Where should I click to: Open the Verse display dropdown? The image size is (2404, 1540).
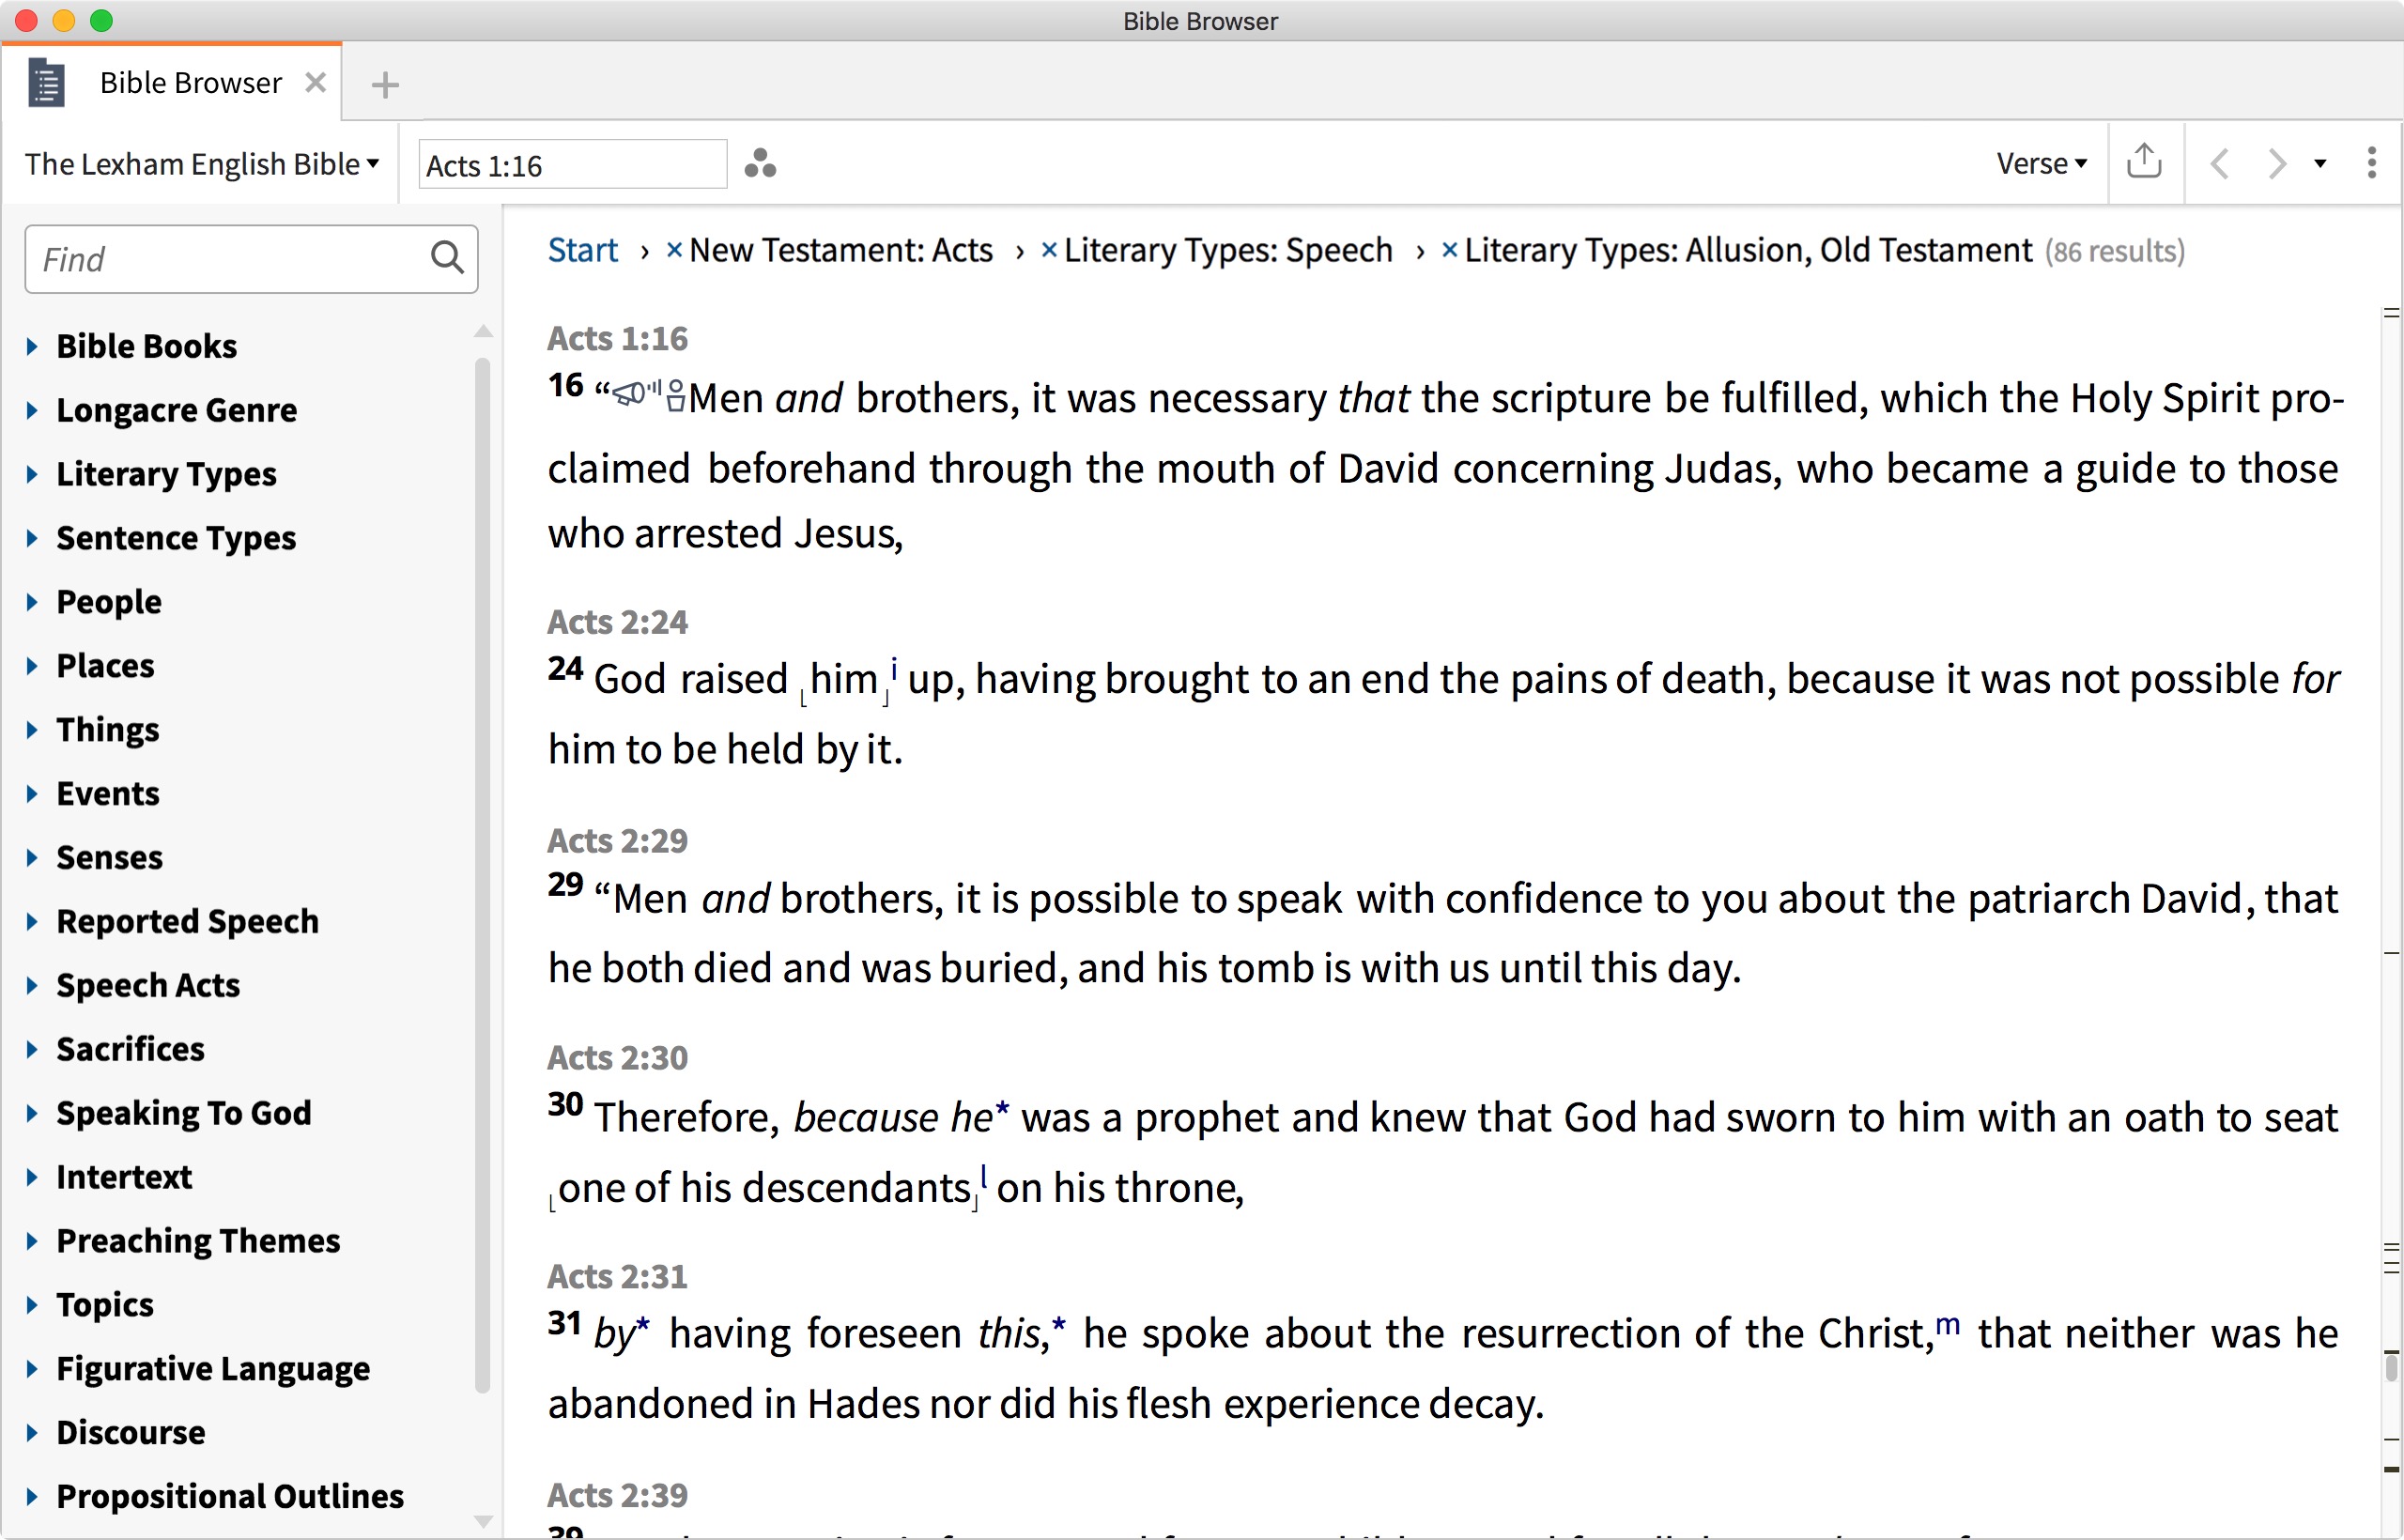(2042, 163)
